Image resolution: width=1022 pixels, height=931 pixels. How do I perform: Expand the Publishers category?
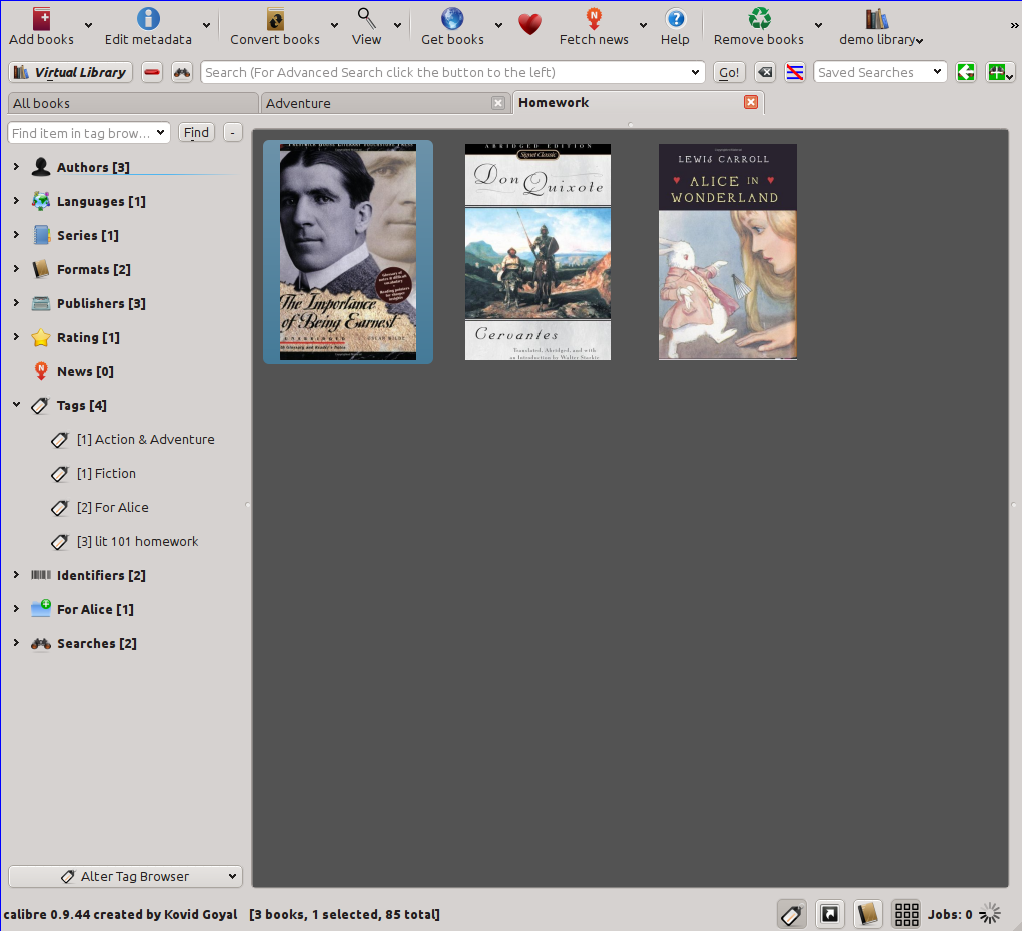pos(16,303)
